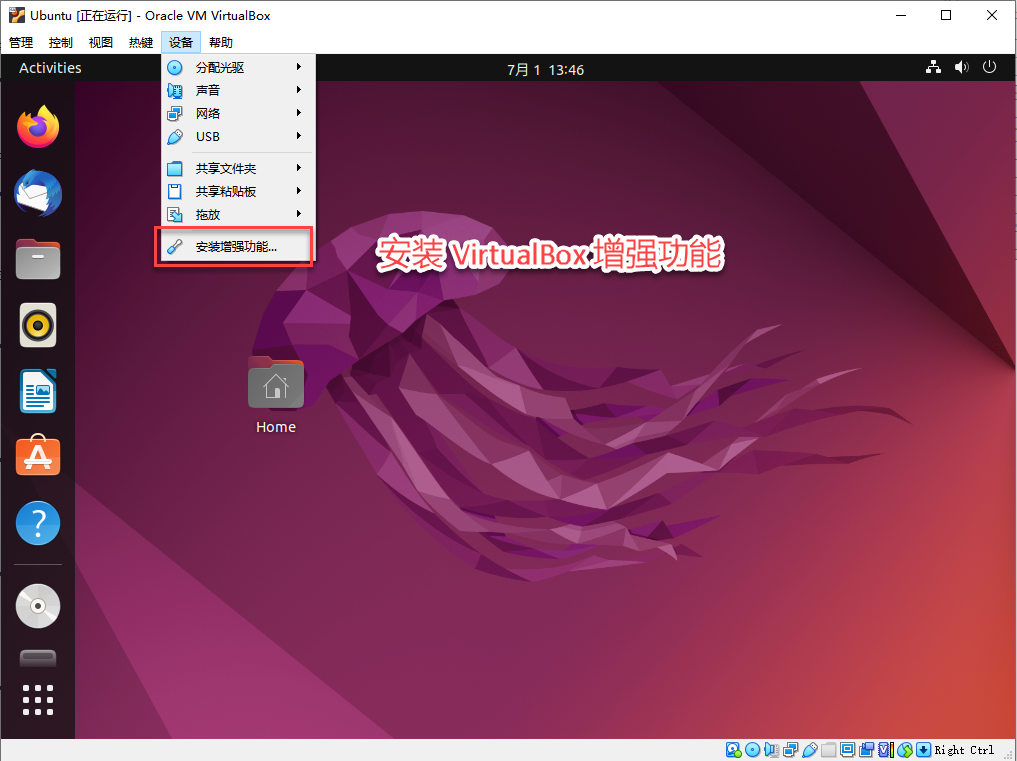Click the network icon in Ubuntu top bar
Image resolution: width=1017 pixels, height=761 pixels.
click(x=933, y=67)
